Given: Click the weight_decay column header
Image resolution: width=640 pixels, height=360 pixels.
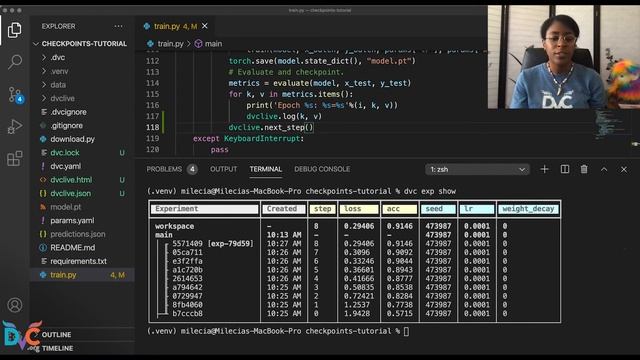Looking at the screenshot, I should coord(528,209).
